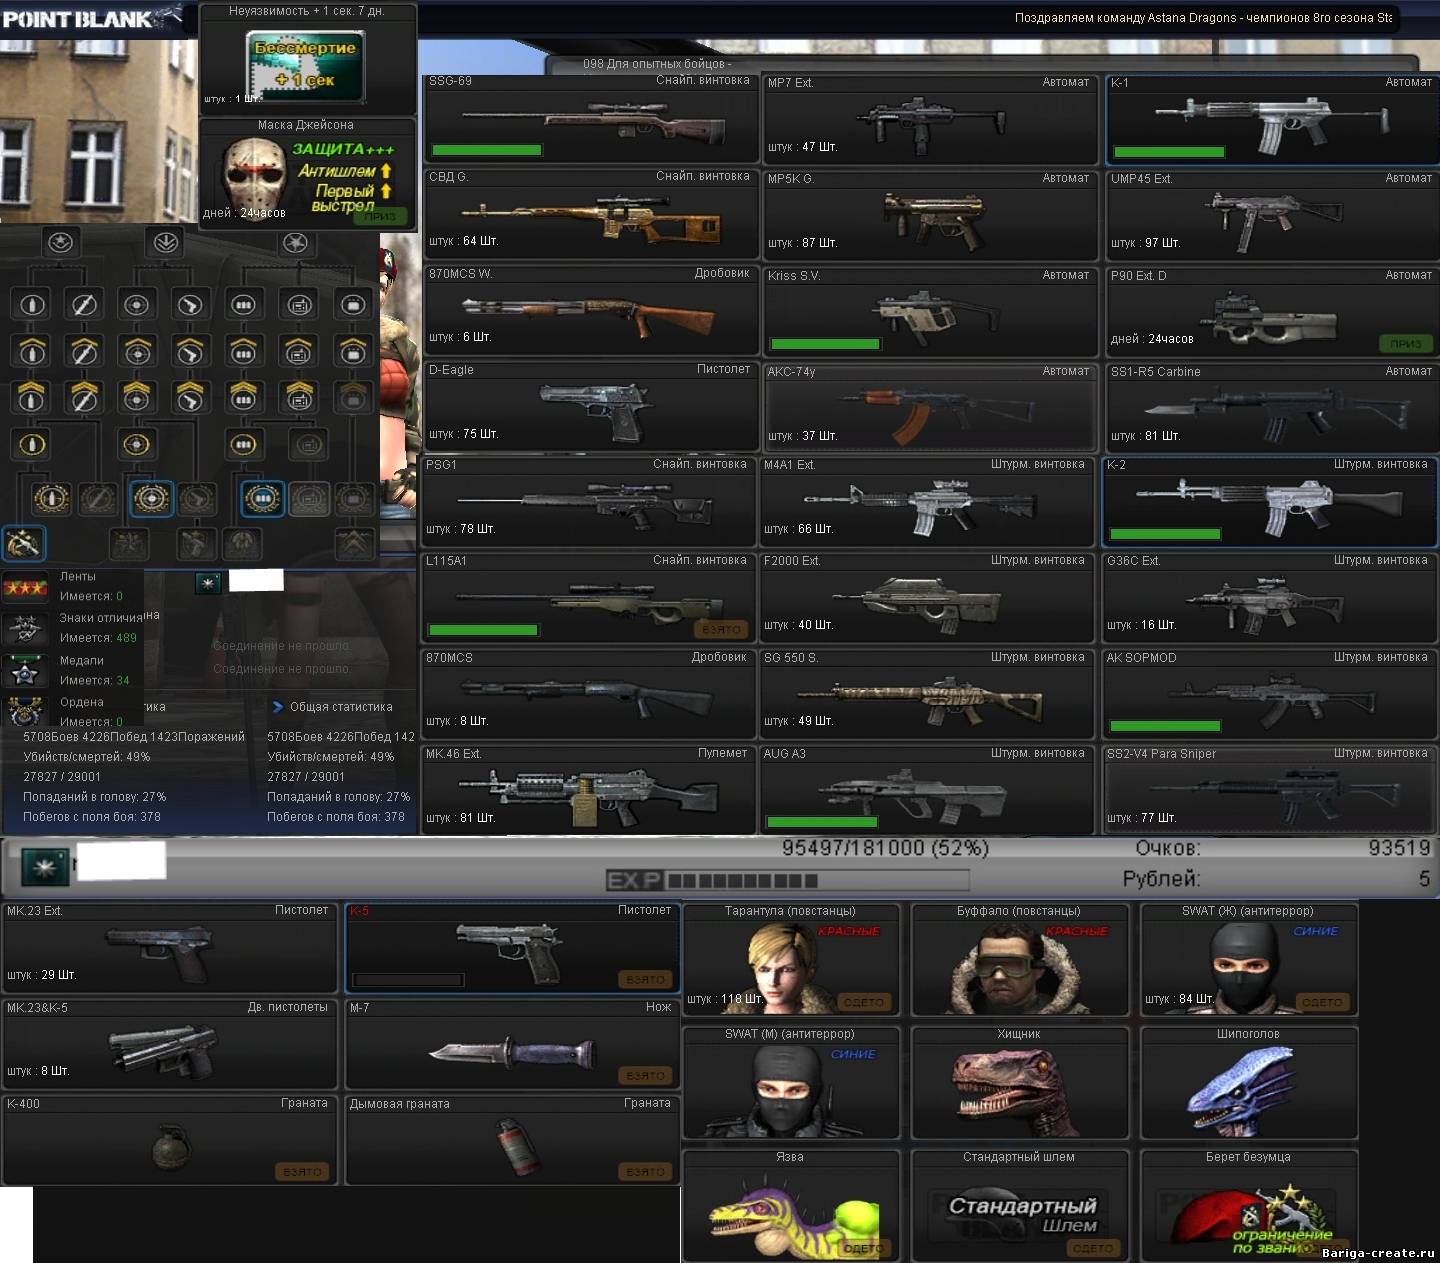The width and height of the screenshot is (1440, 1263).
Task: Choose the SS2-V4 Para Sniper card
Action: point(1270,790)
